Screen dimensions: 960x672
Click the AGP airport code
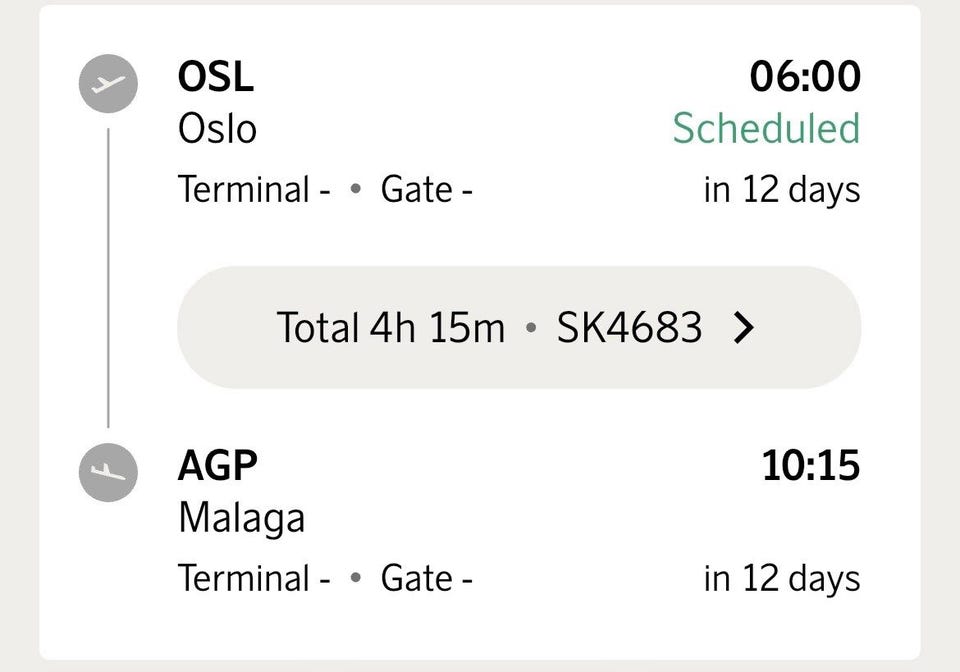[217, 466]
